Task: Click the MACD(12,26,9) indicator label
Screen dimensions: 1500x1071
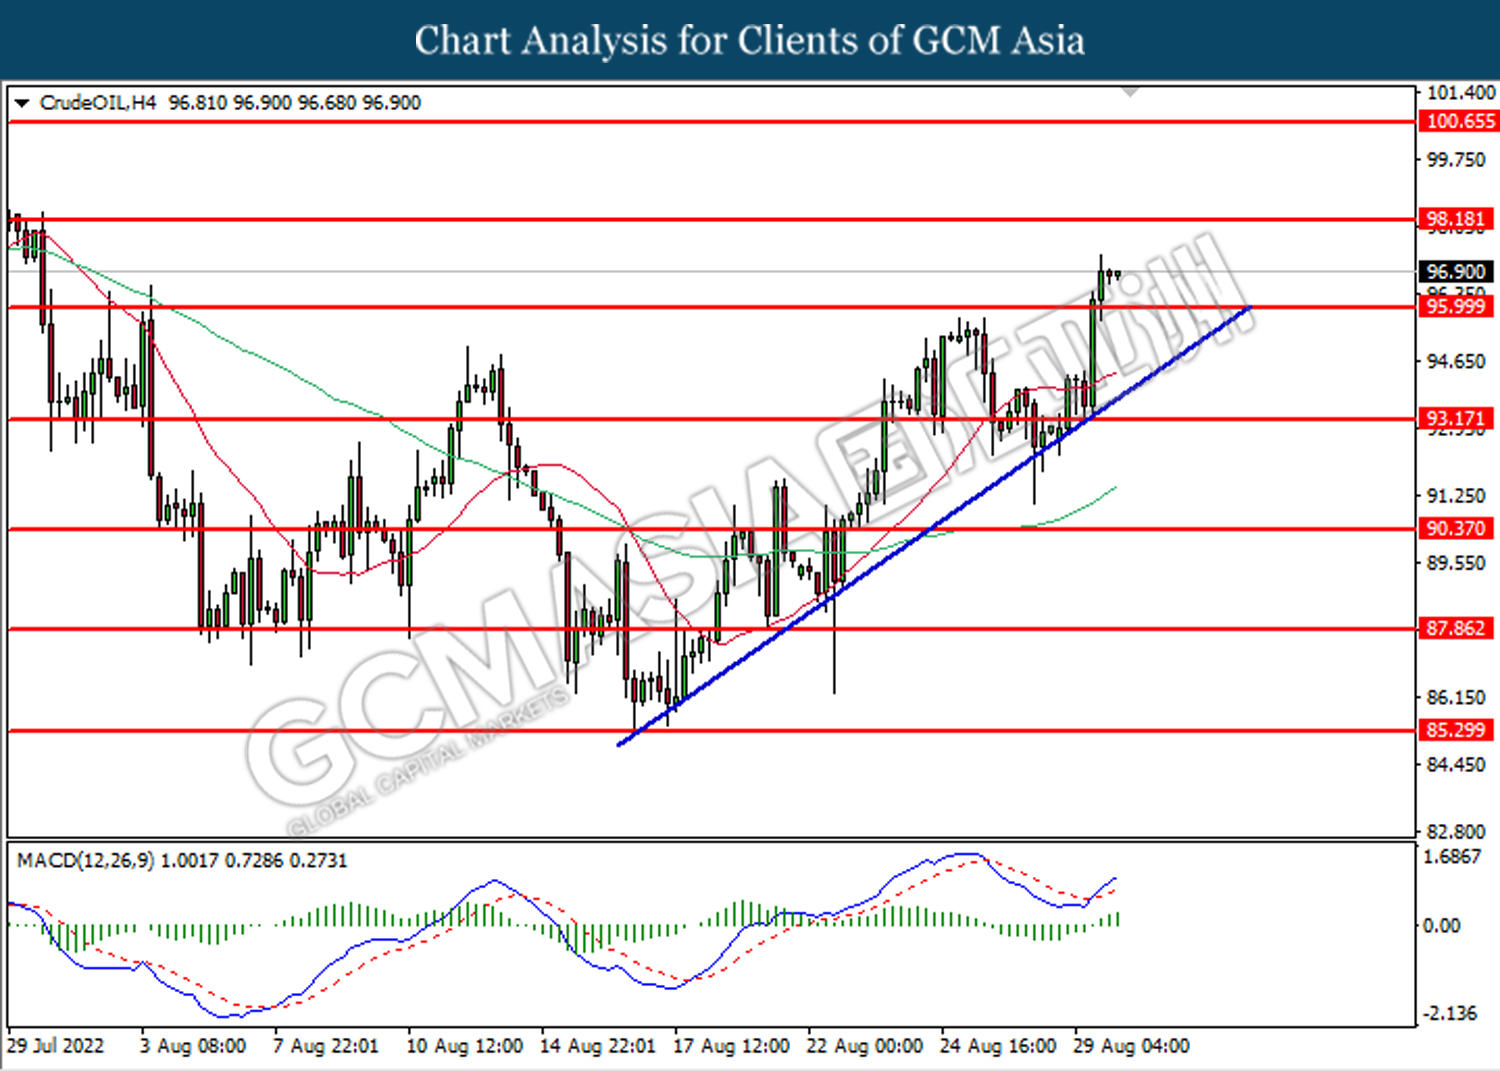Action: pos(85,860)
